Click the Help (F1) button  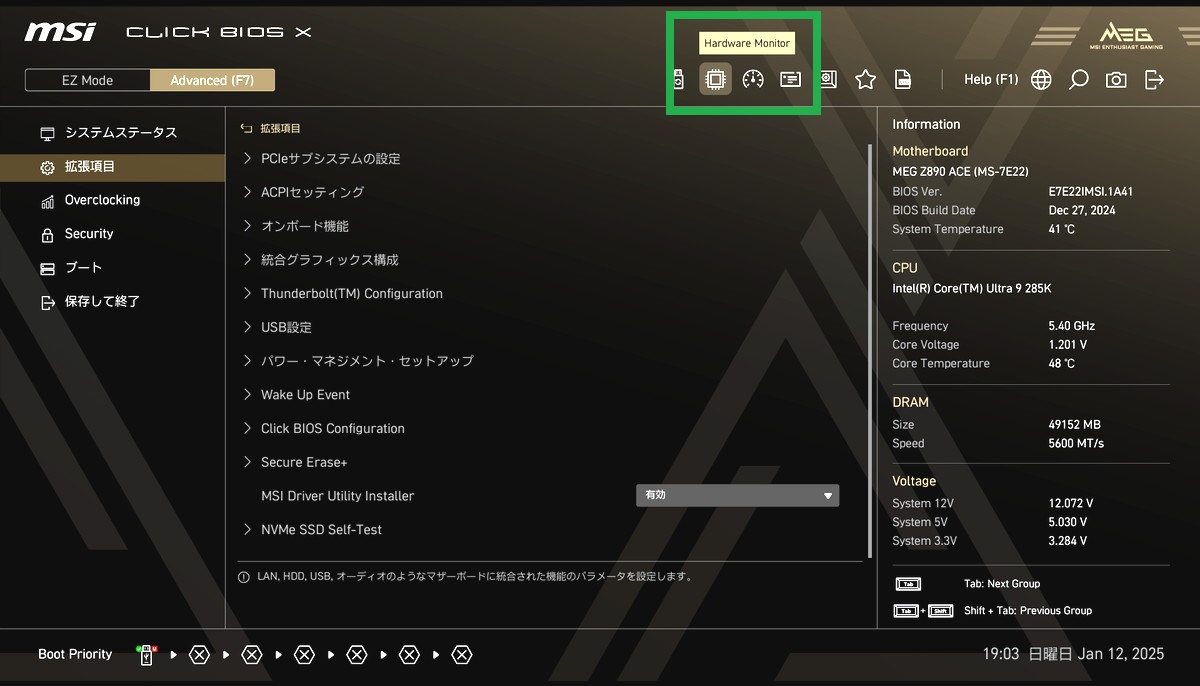pos(991,79)
